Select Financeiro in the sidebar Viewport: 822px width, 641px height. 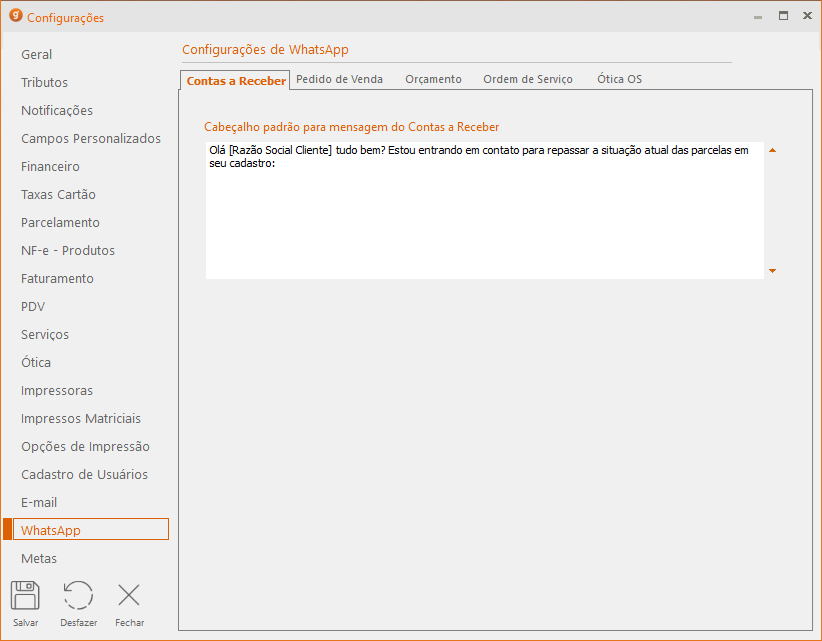[x=50, y=167]
